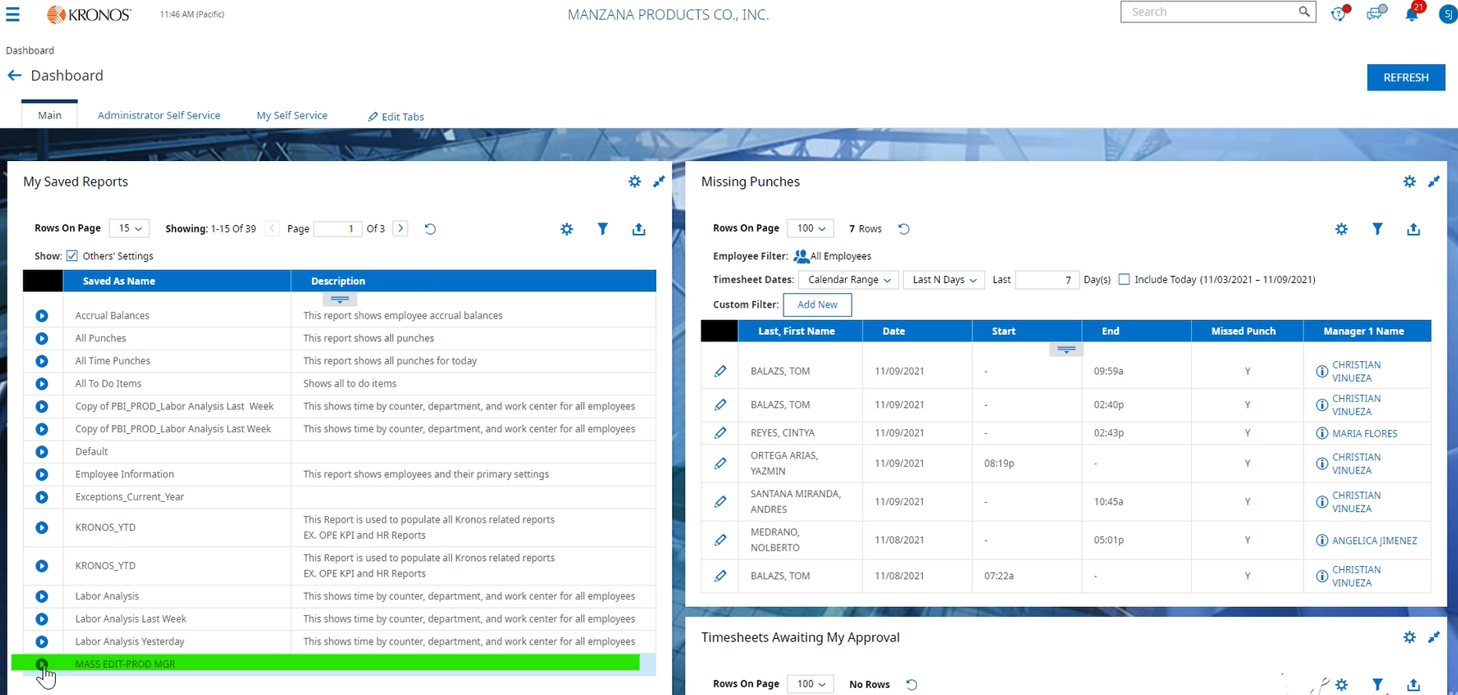Enable the Include Today checkbox

pyautogui.click(x=1124, y=280)
